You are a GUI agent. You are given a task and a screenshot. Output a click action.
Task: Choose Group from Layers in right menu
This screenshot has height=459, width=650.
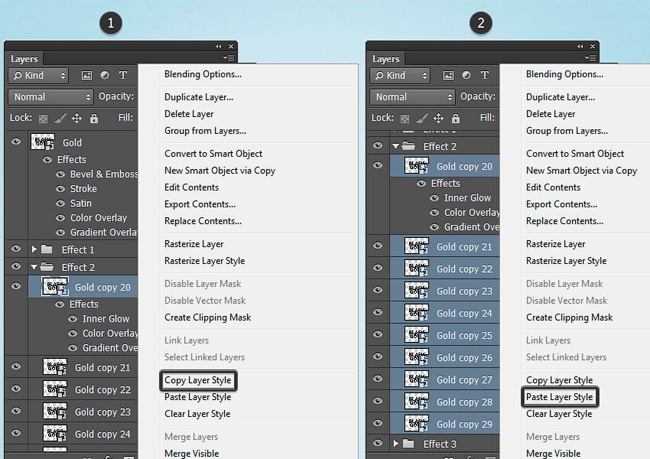pos(567,131)
